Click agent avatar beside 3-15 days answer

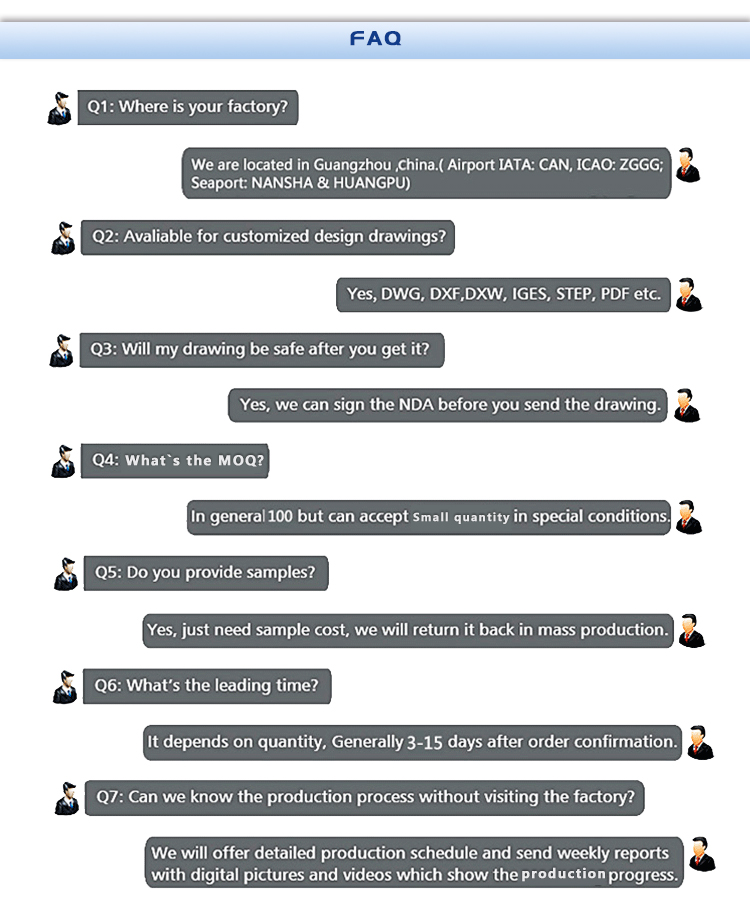point(700,742)
